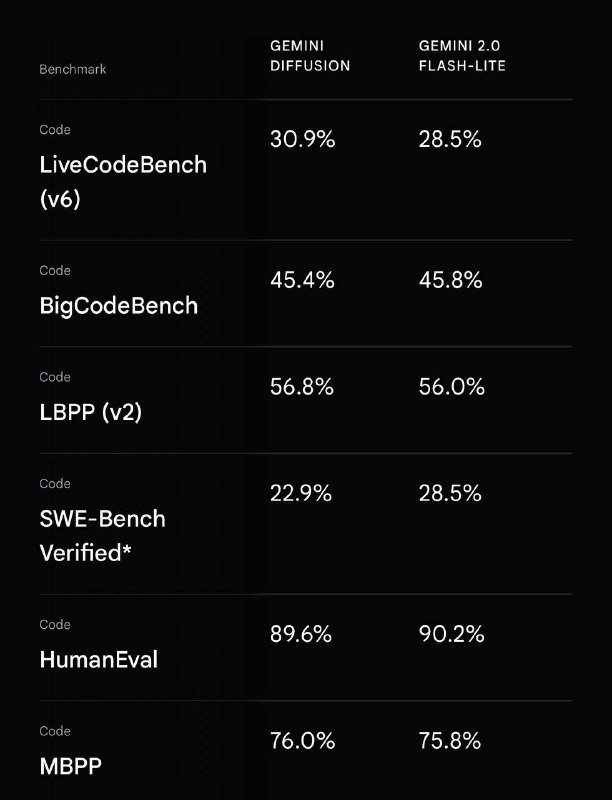This screenshot has width=612, height=800.
Task: Click the 76.0% MBPP score
Action: tap(302, 740)
